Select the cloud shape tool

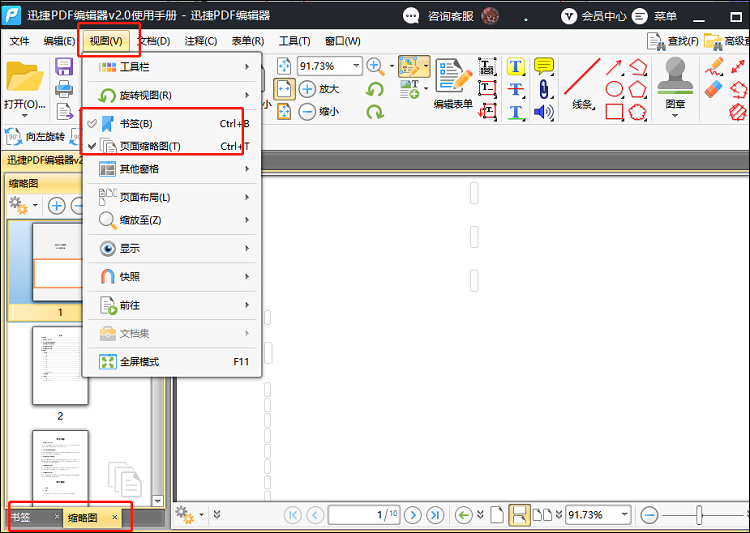coord(637,111)
